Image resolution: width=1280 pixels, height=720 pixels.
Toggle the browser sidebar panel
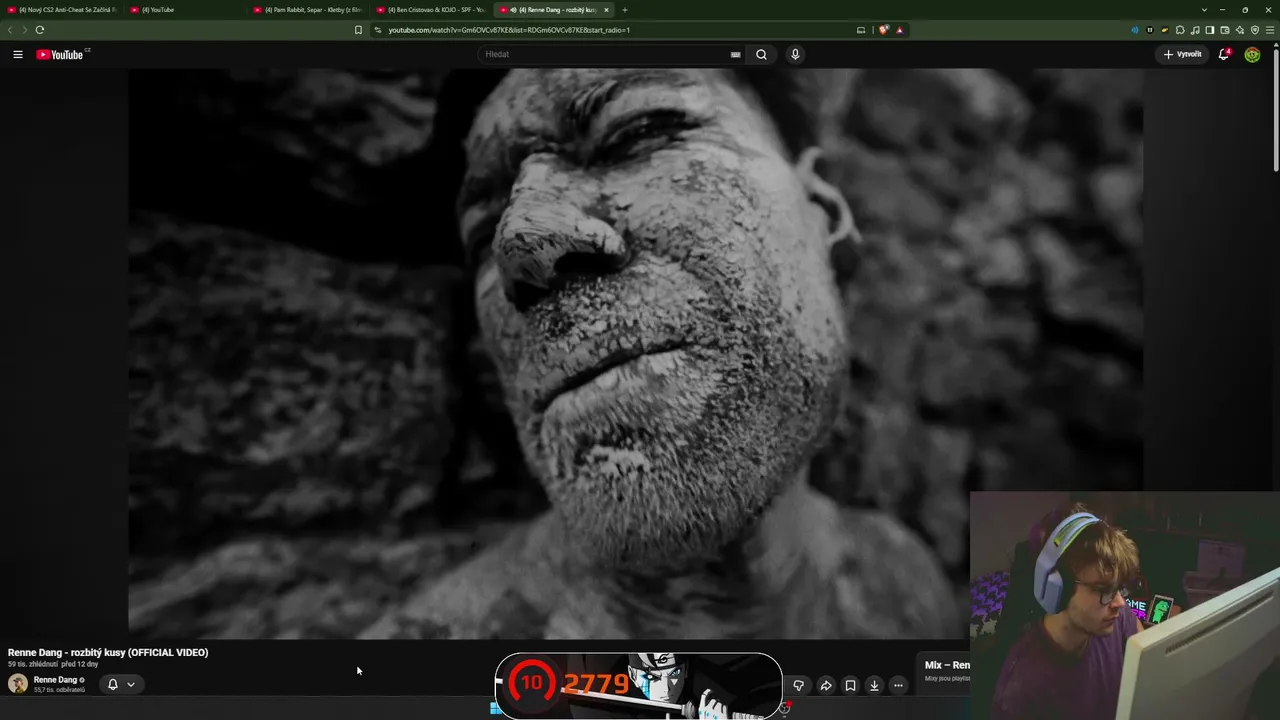click(1210, 30)
